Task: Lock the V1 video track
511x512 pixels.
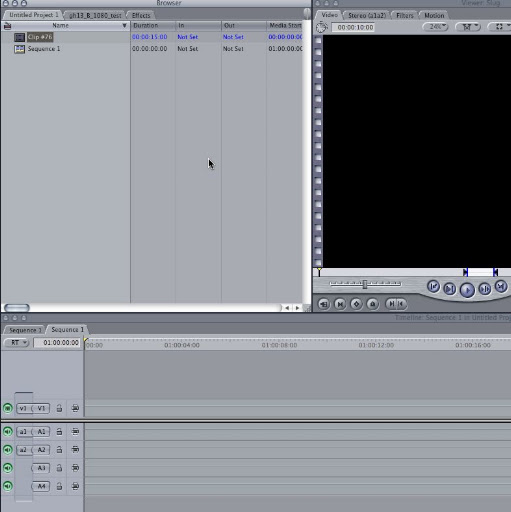Action: [59, 408]
